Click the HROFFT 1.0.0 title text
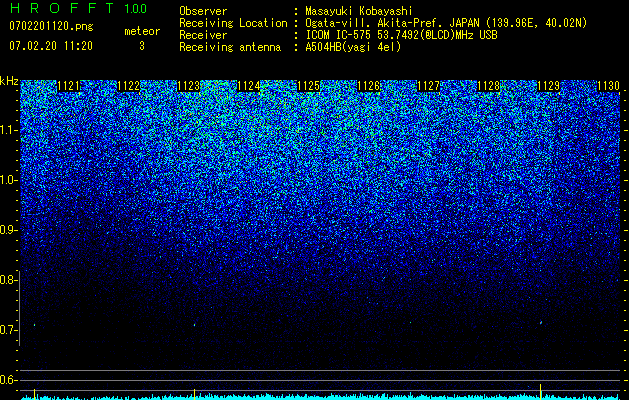Image resolution: width=629 pixels, height=400 pixels. pyautogui.click(x=79, y=8)
